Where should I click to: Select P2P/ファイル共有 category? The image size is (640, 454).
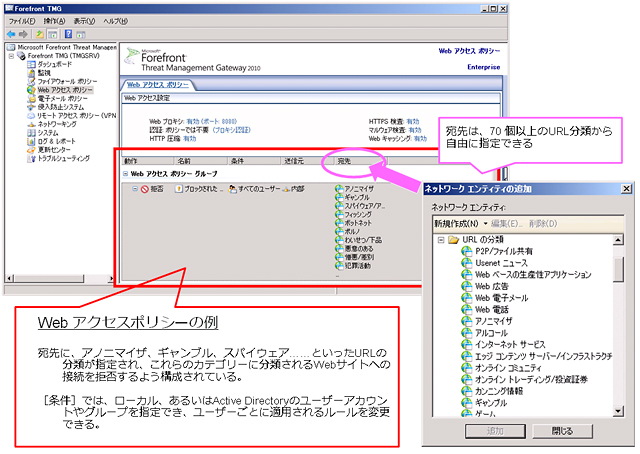[x=504, y=251]
